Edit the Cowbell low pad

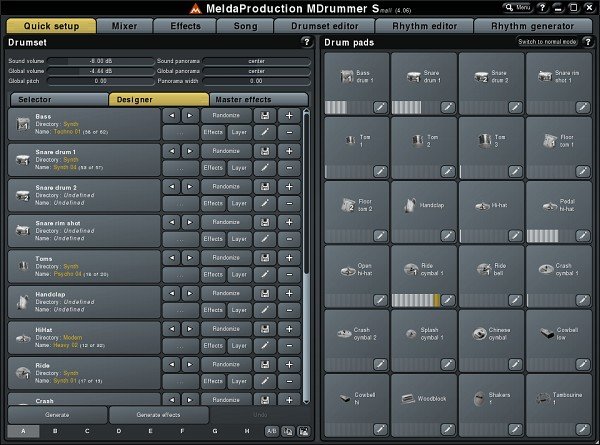tap(582, 365)
